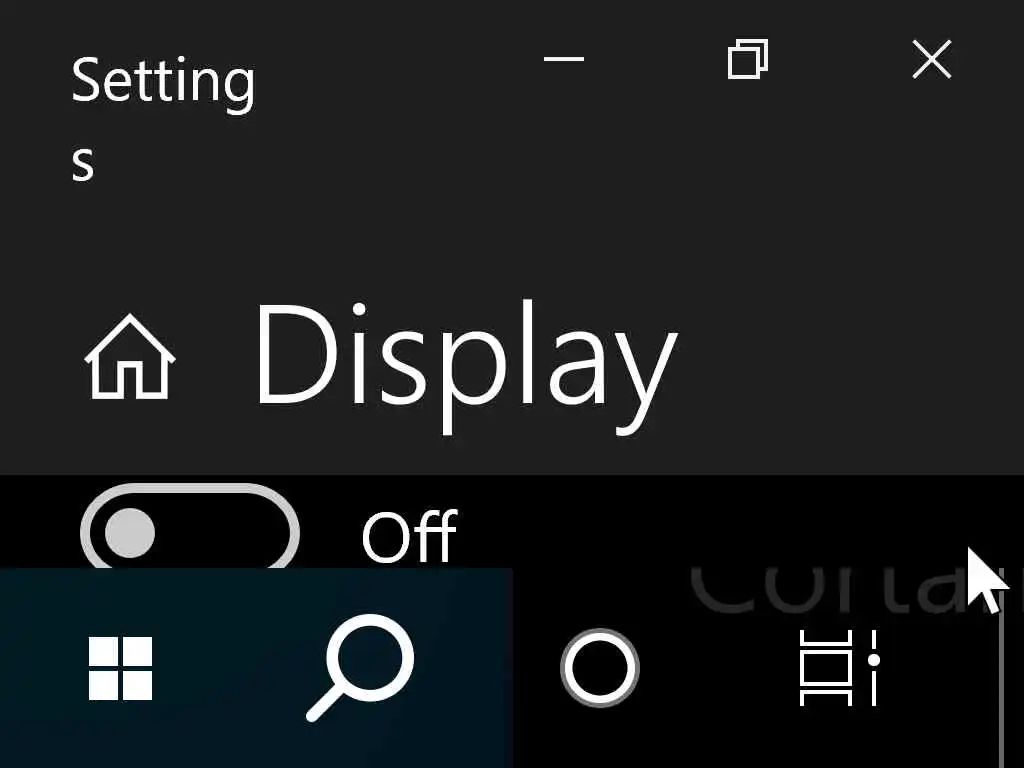This screenshot has height=768, width=1024.
Task: Click the Settings window title text
Action: [x=163, y=118]
